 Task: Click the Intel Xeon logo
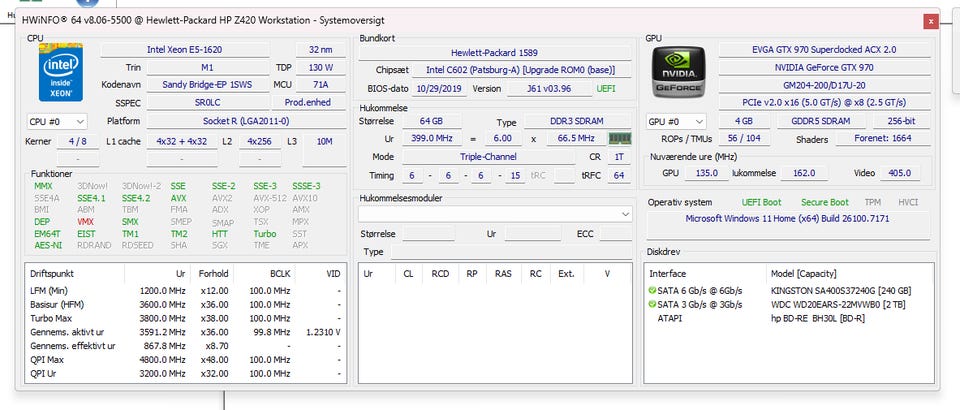59,74
